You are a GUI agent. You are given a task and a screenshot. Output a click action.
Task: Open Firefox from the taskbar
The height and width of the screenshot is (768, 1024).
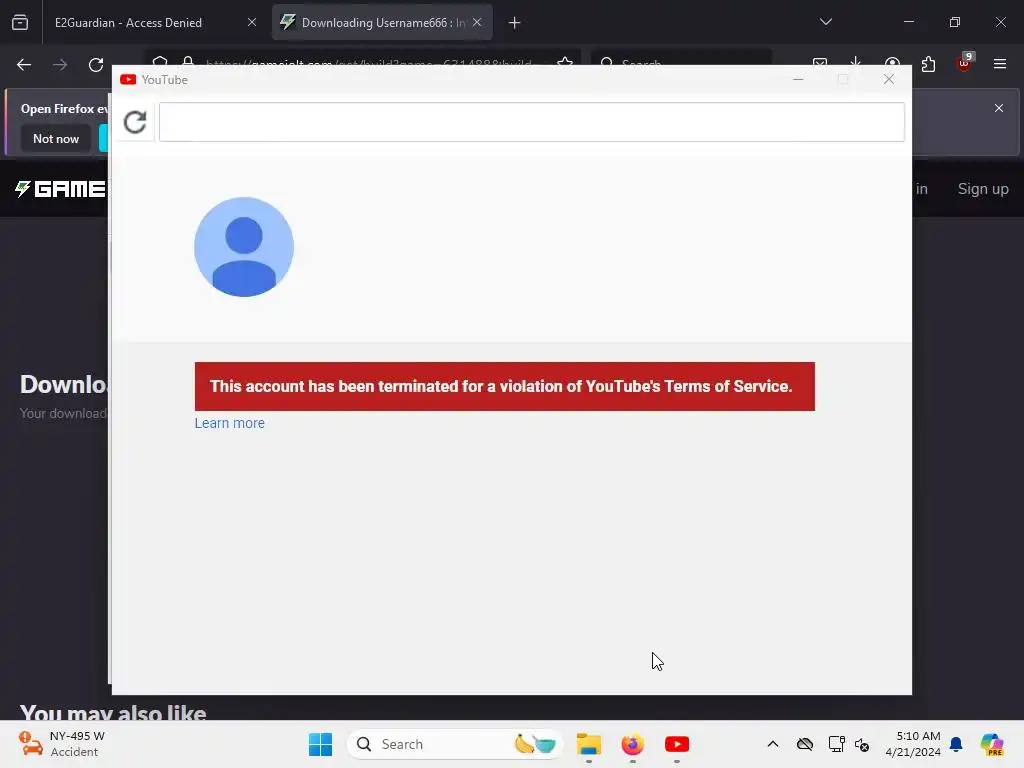632,744
